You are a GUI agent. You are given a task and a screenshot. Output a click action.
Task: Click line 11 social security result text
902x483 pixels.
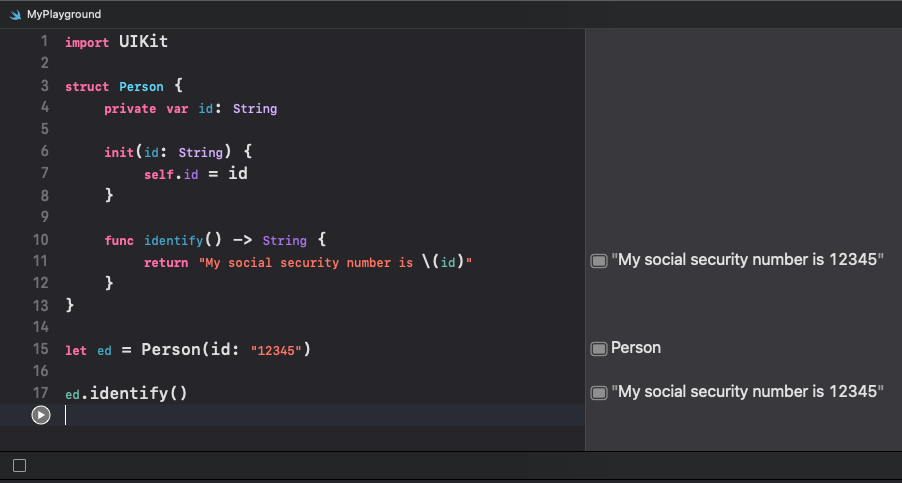(747, 260)
